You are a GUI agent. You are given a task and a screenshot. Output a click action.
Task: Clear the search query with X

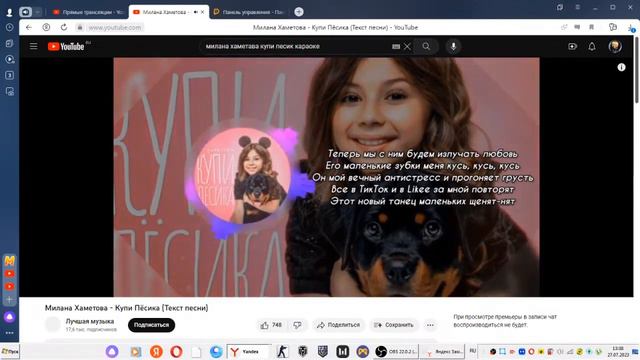click(x=407, y=47)
